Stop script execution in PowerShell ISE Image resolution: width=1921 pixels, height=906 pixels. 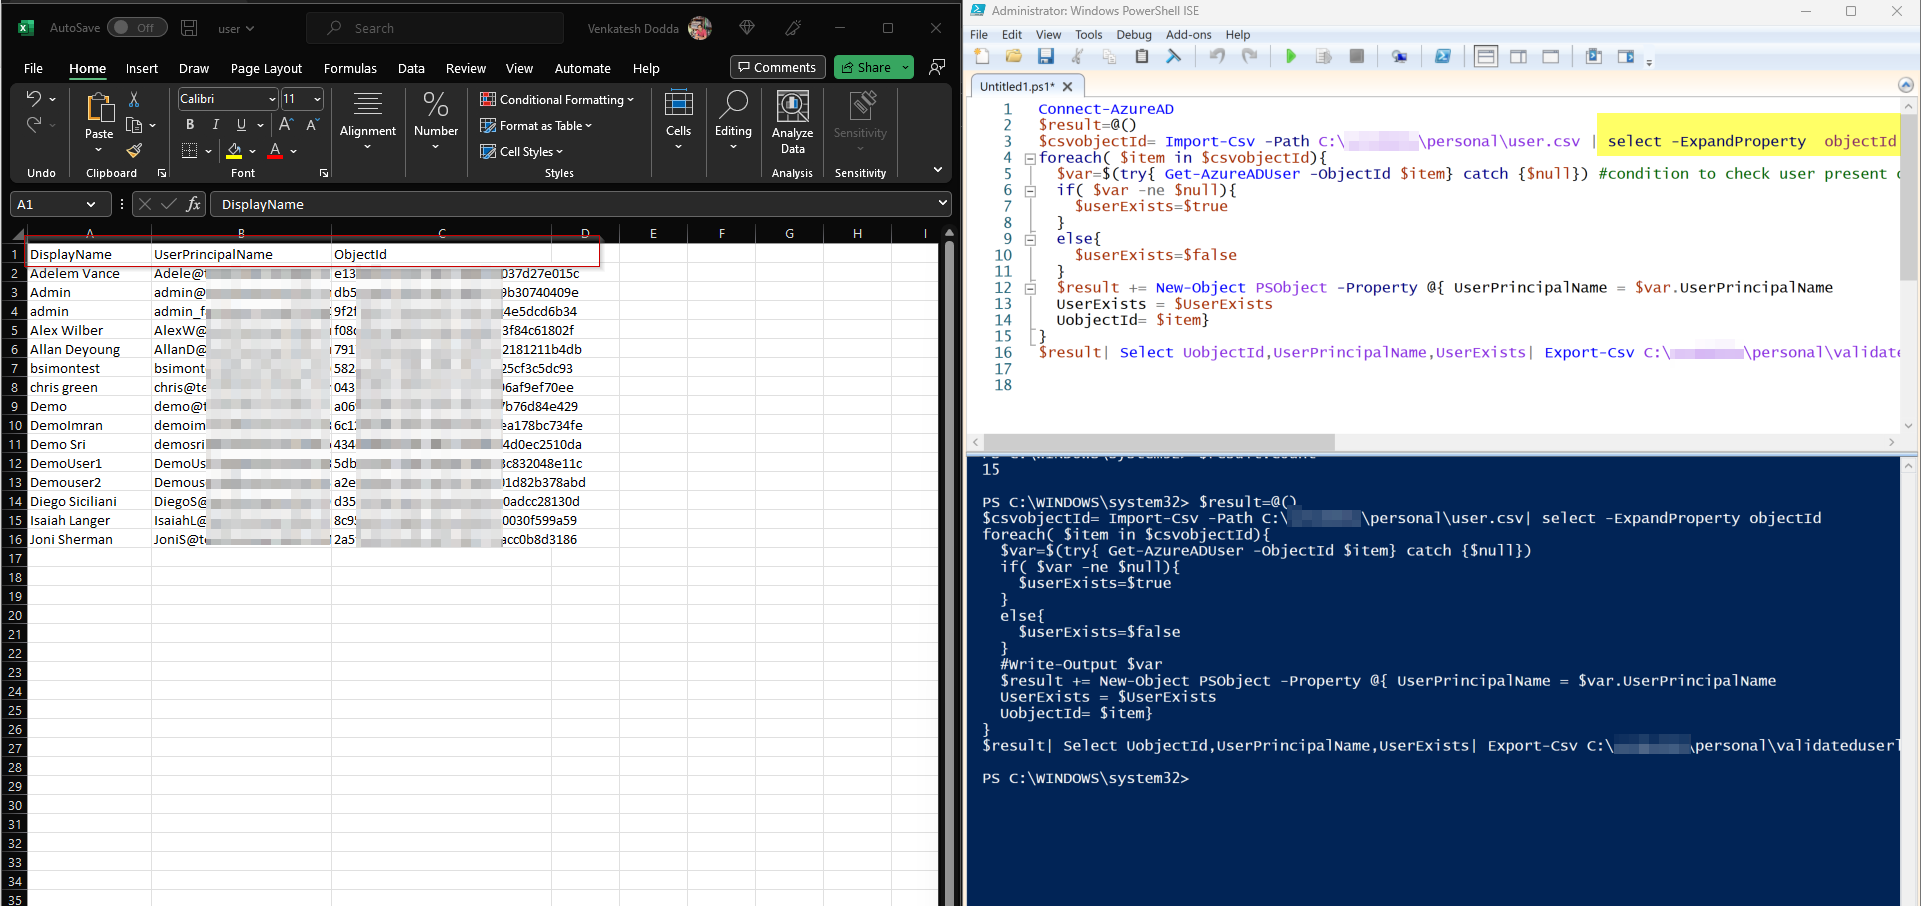(x=1356, y=57)
